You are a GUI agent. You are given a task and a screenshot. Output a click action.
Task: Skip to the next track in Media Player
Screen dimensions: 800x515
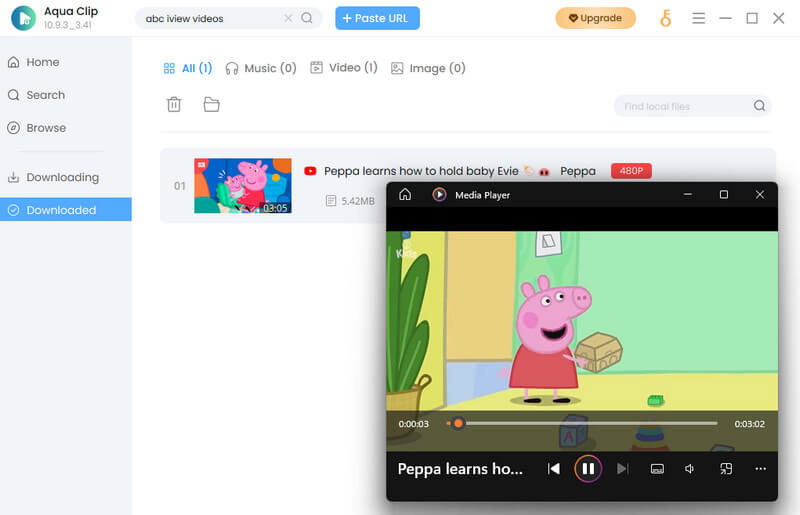tap(622, 469)
